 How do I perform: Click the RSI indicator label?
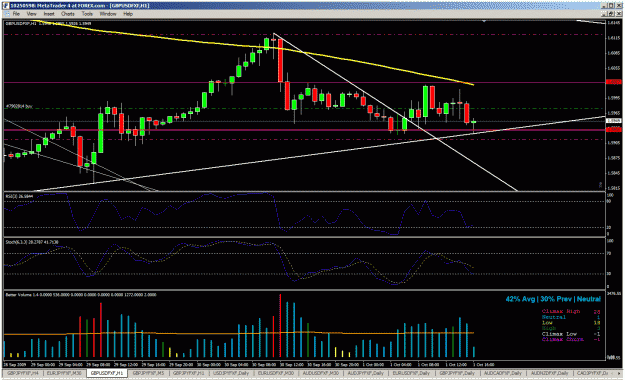click(19, 196)
